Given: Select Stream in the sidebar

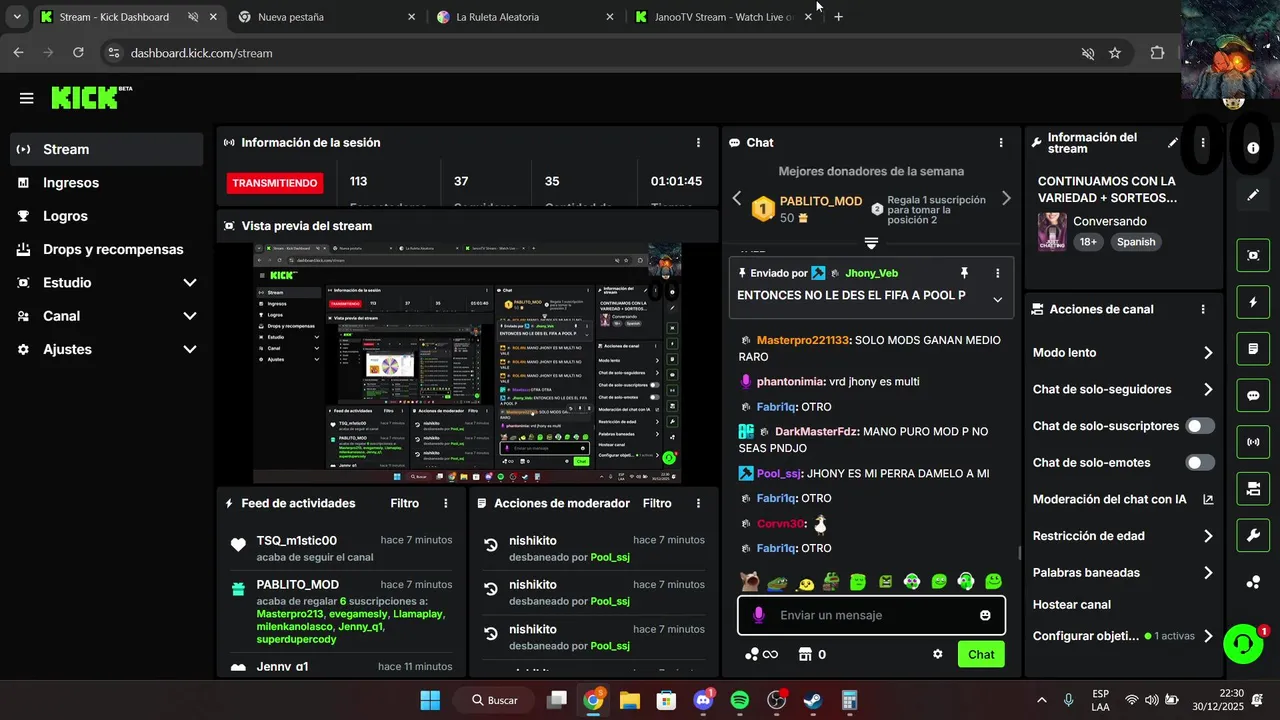Looking at the screenshot, I should 106,149.
